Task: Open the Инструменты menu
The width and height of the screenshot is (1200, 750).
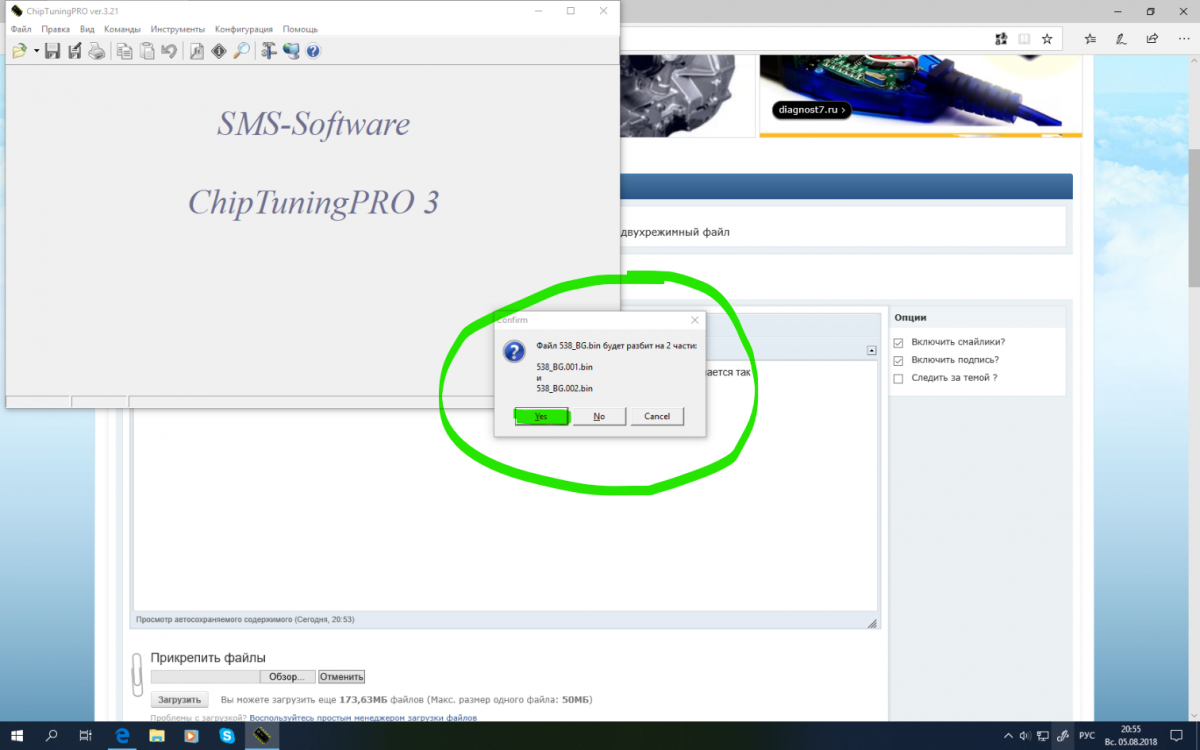Action: coord(178,29)
